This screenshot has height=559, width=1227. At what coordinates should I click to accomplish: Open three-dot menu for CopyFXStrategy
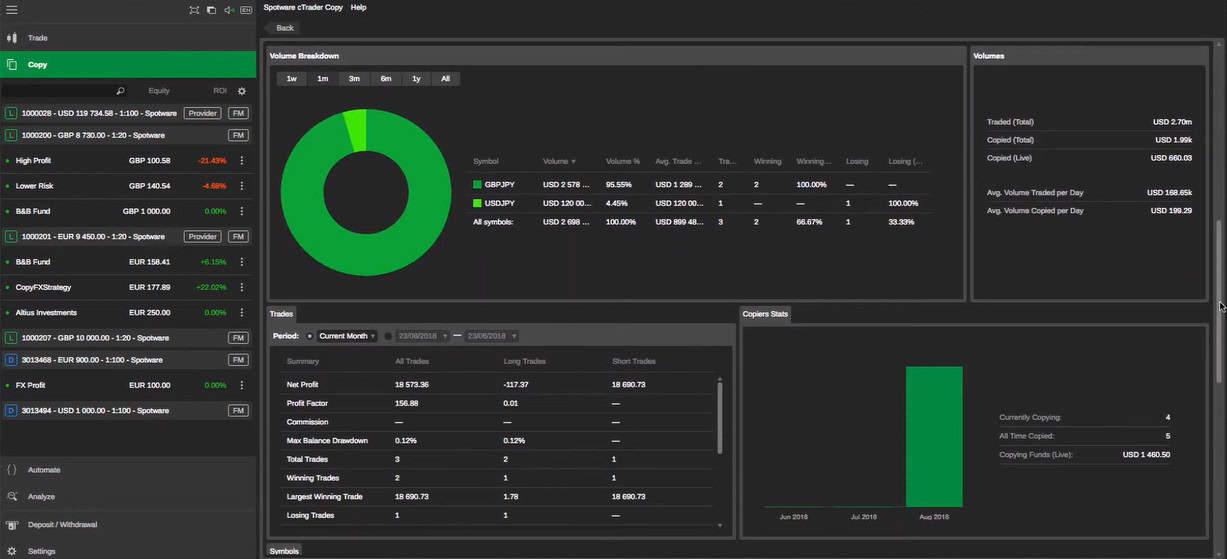click(x=242, y=288)
